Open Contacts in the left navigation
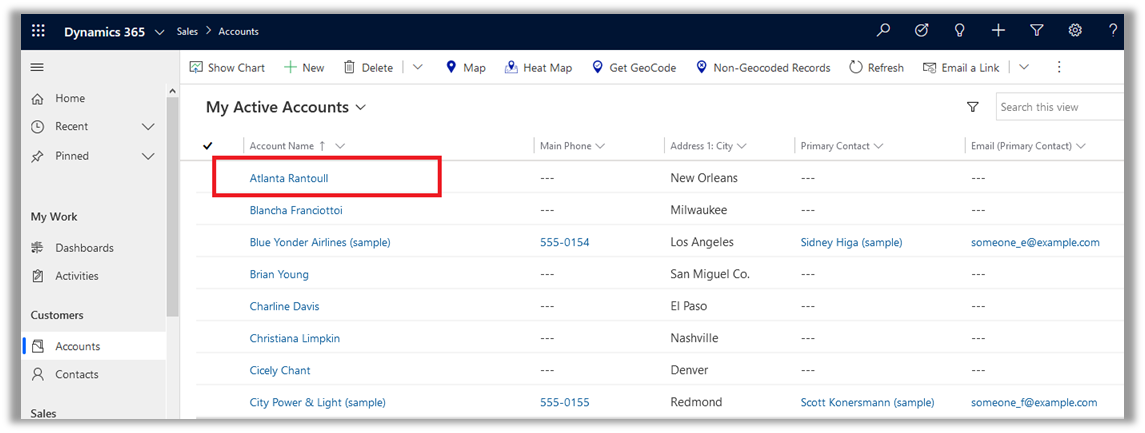This screenshot has width=1145, height=433. click(x=77, y=374)
